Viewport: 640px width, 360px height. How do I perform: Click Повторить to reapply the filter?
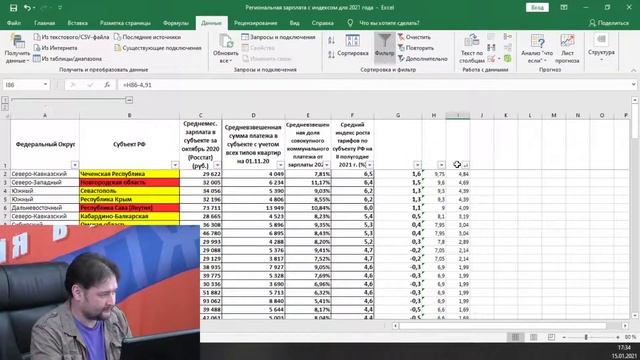[416, 48]
